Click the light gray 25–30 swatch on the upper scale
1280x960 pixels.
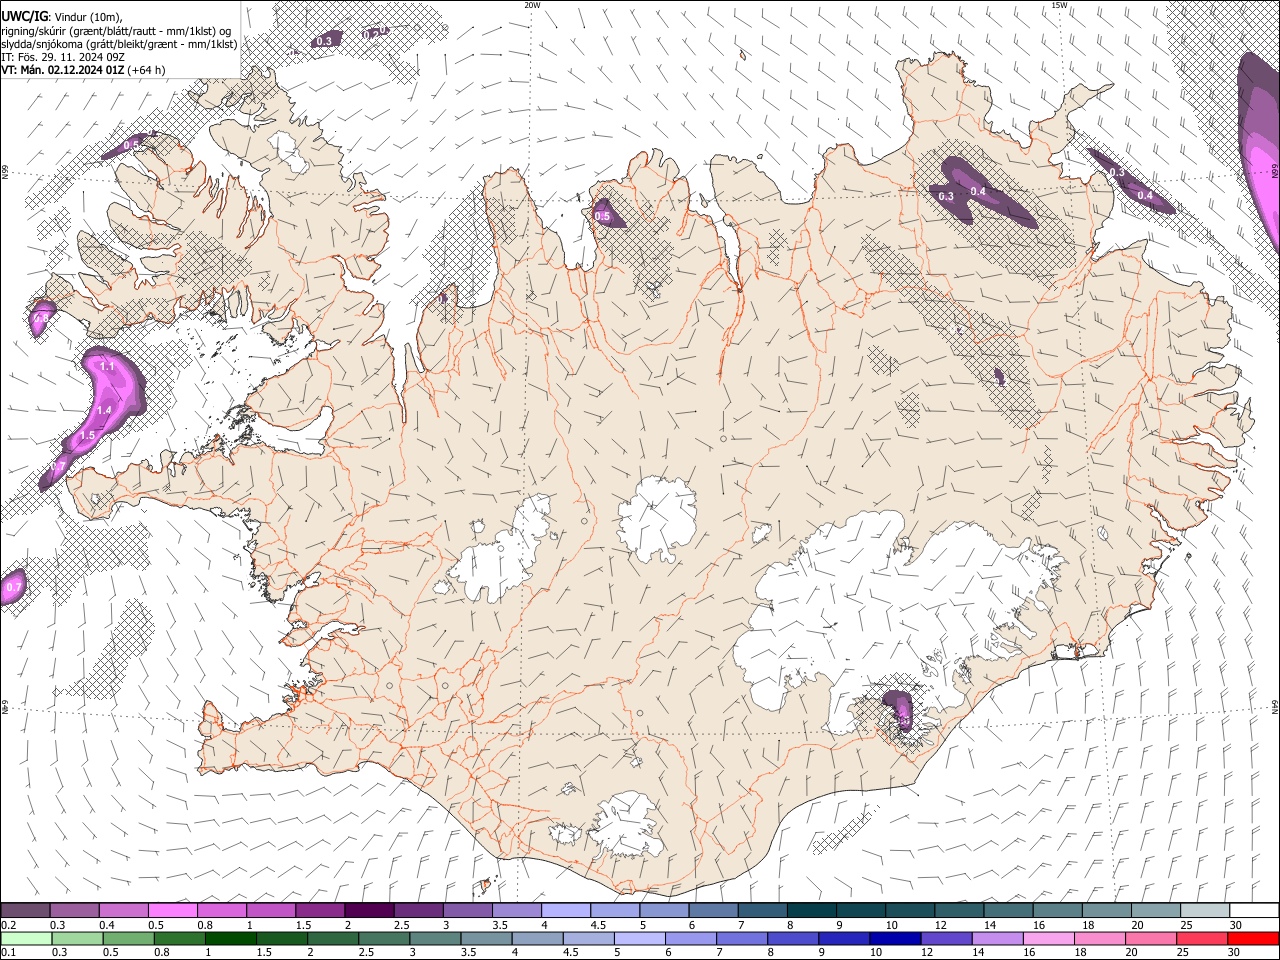[x=1205, y=910]
